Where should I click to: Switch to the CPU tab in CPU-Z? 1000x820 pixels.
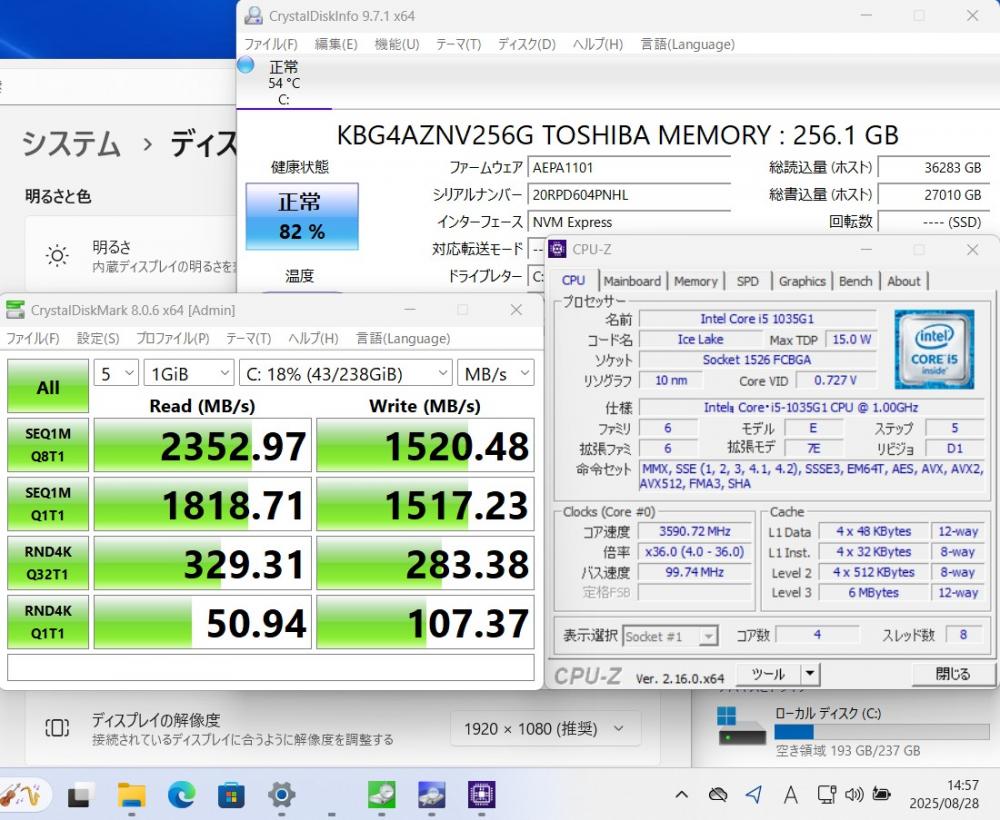[x=573, y=281]
